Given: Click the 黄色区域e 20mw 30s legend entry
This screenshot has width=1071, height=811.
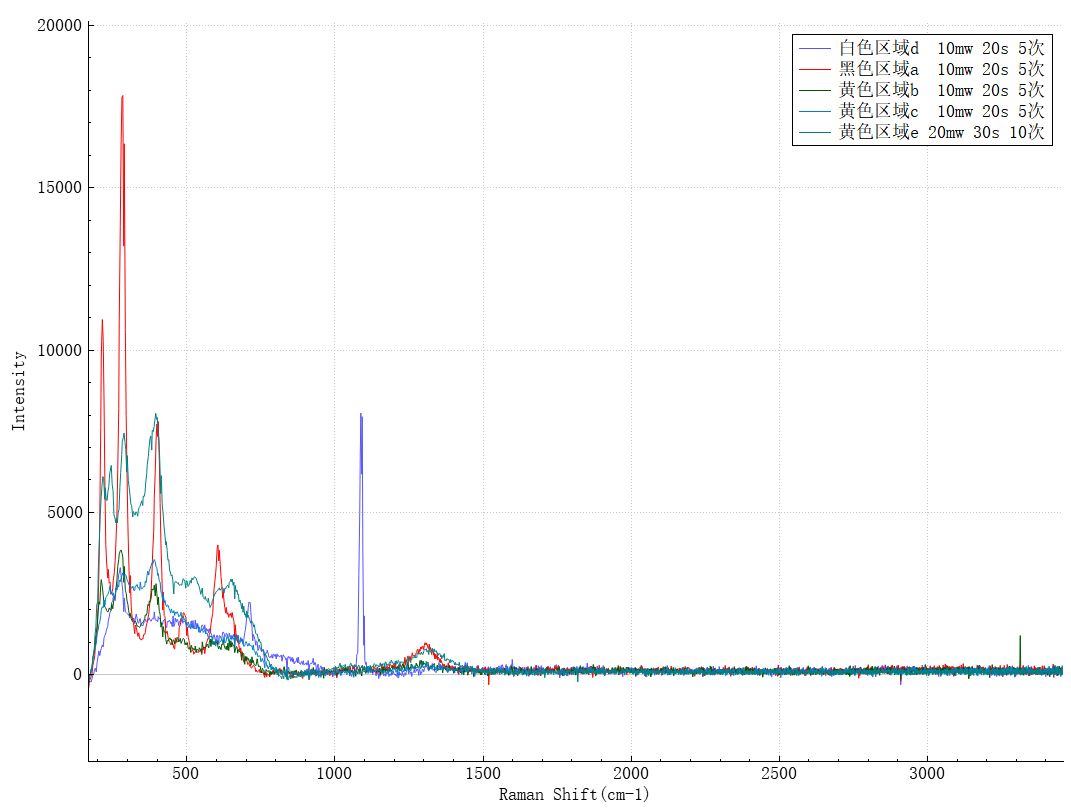Looking at the screenshot, I should click(941, 132).
